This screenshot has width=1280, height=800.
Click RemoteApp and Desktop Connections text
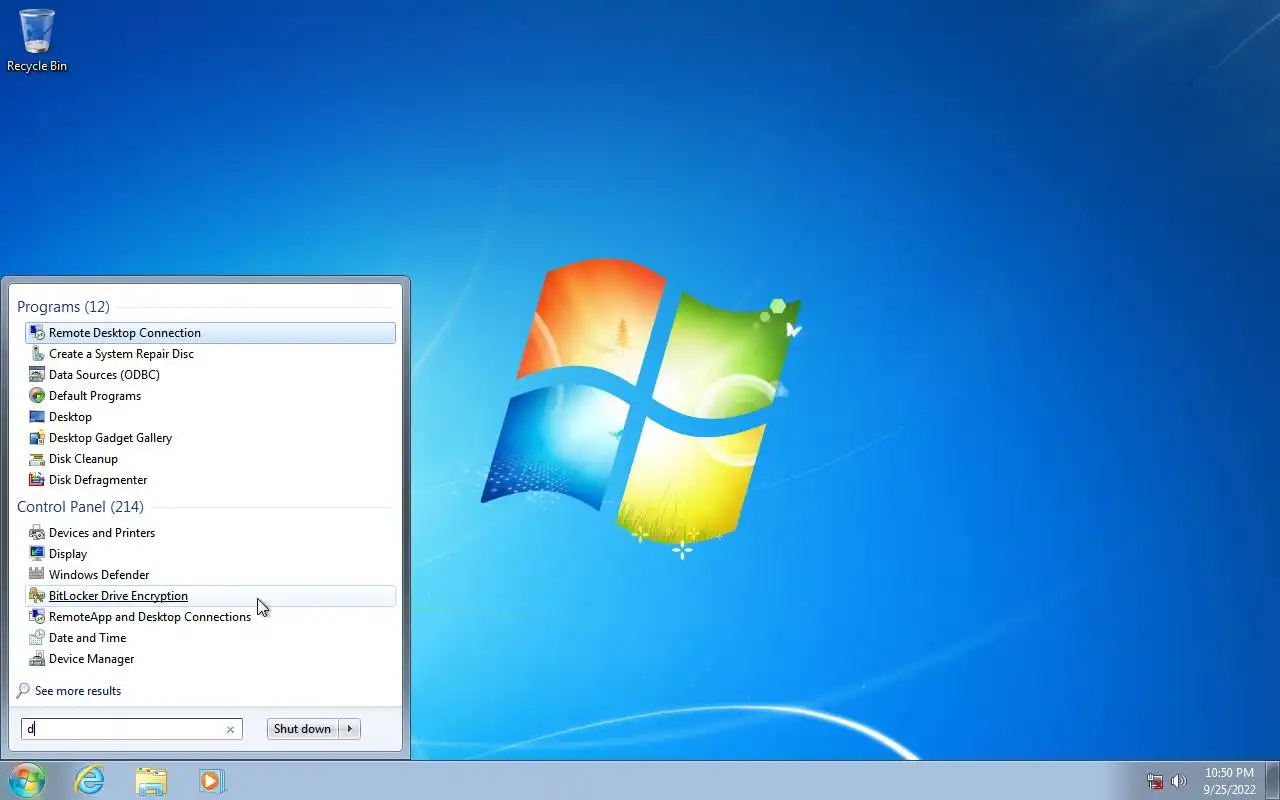pos(150,617)
